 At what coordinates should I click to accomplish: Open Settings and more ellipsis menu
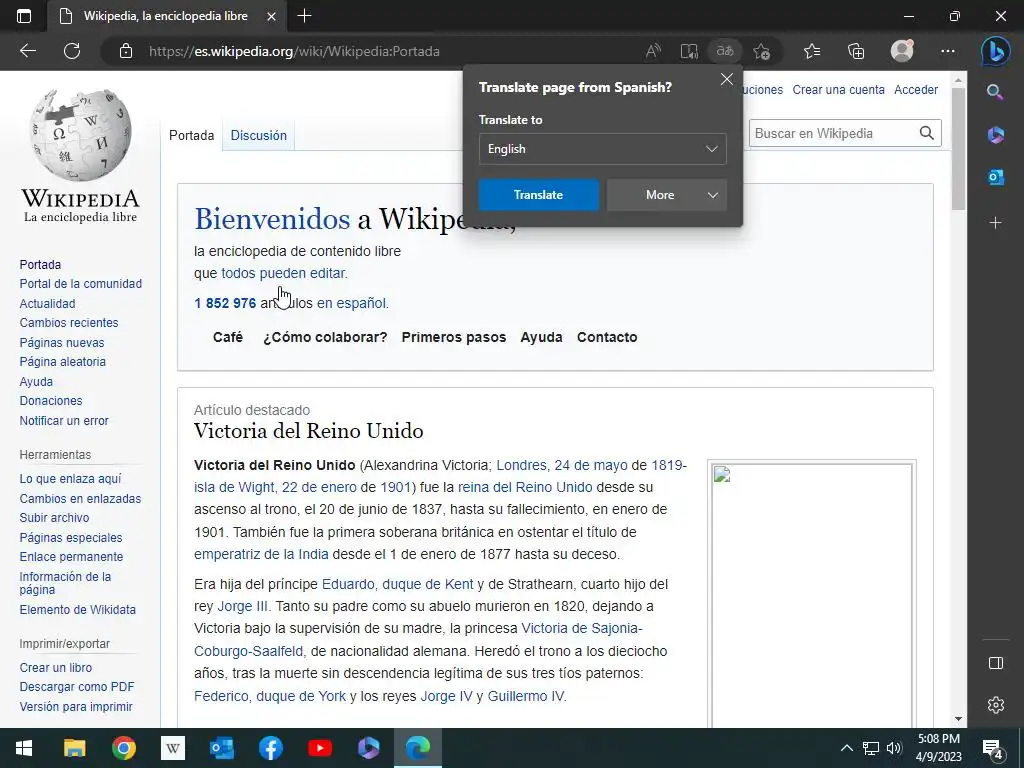coord(948,51)
